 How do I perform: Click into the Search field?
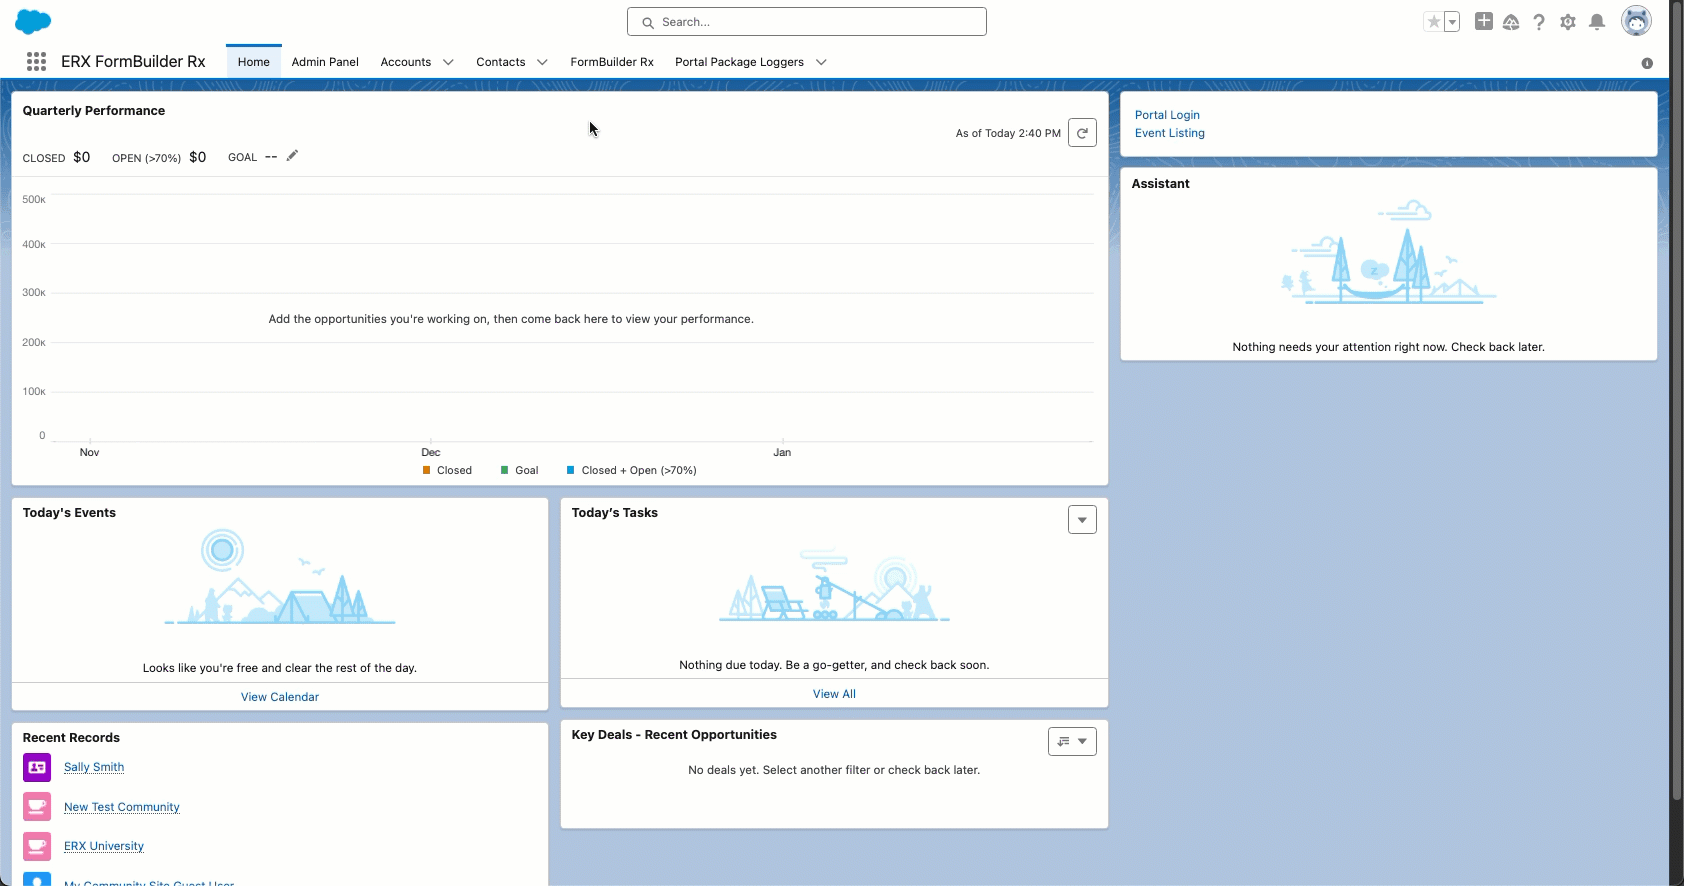point(806,22)
